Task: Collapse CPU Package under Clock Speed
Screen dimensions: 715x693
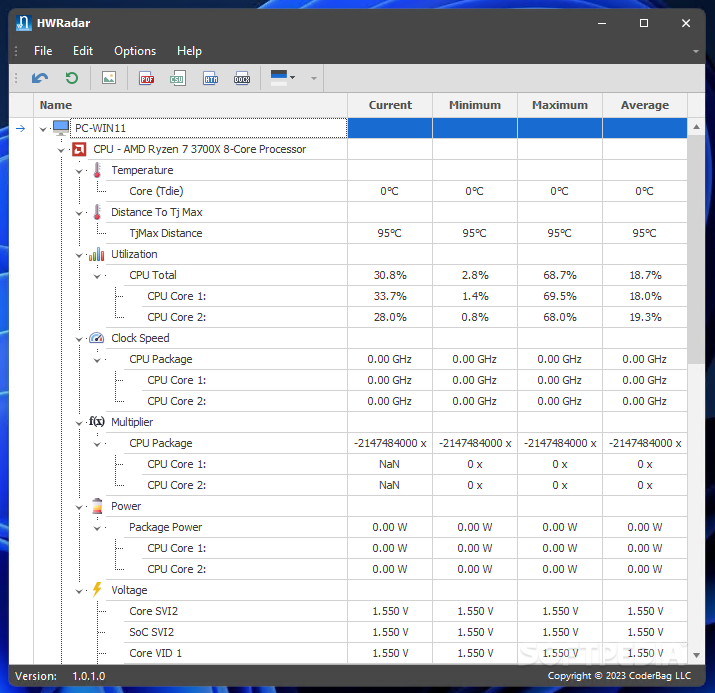Action: pos(97,360)
